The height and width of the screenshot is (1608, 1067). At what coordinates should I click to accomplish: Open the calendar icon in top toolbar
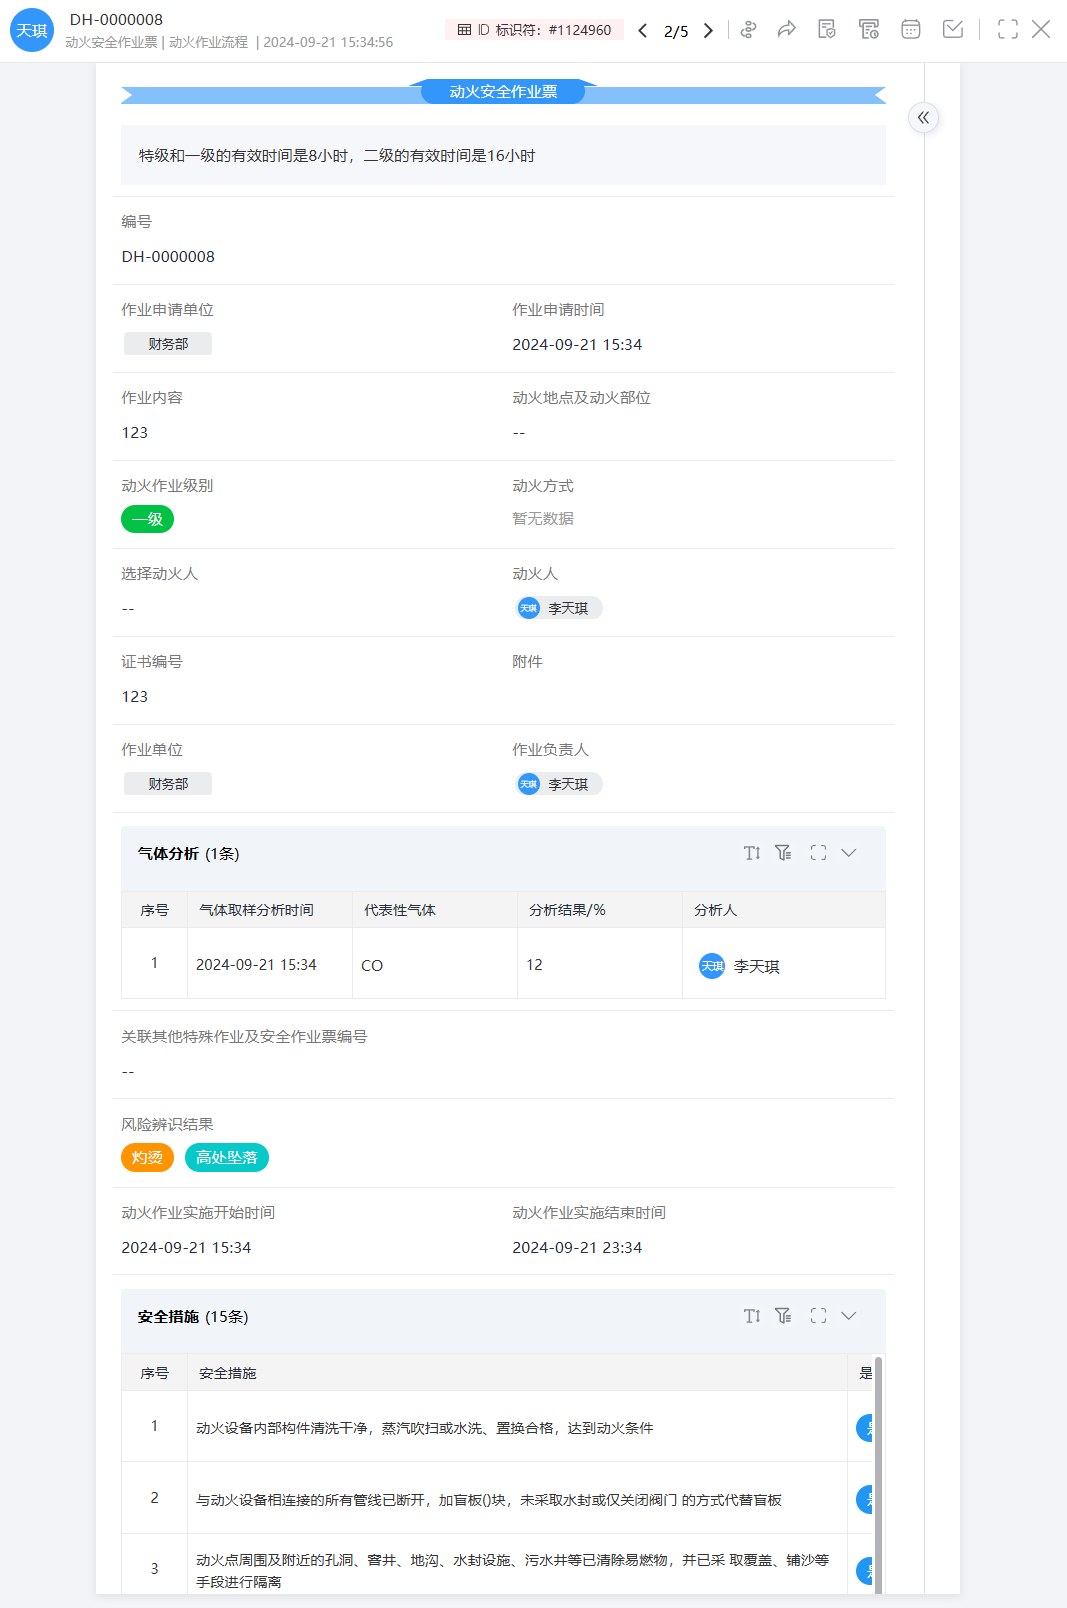910,30
